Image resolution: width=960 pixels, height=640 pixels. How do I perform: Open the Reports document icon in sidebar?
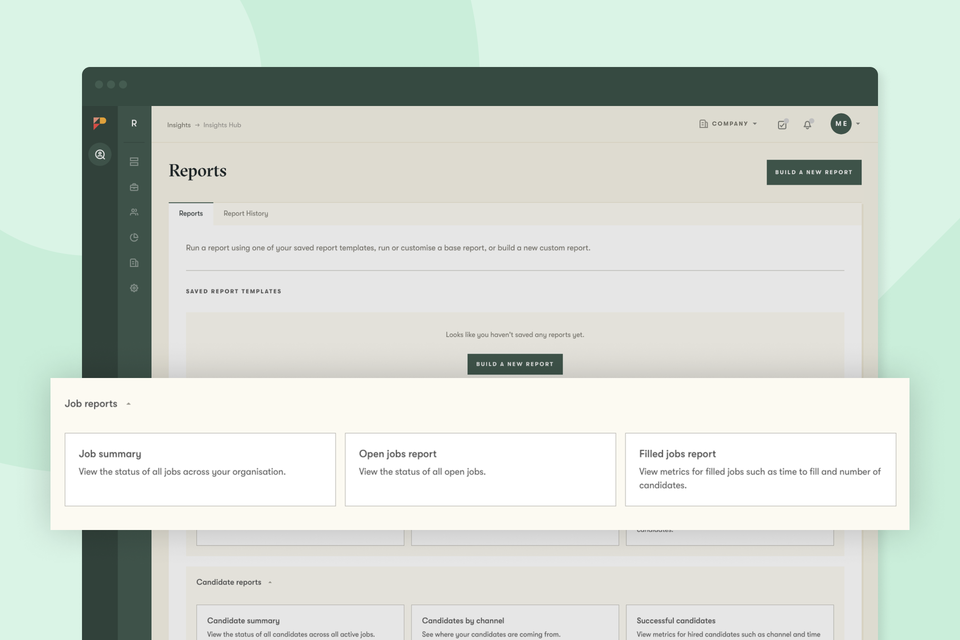coord(133,263)
